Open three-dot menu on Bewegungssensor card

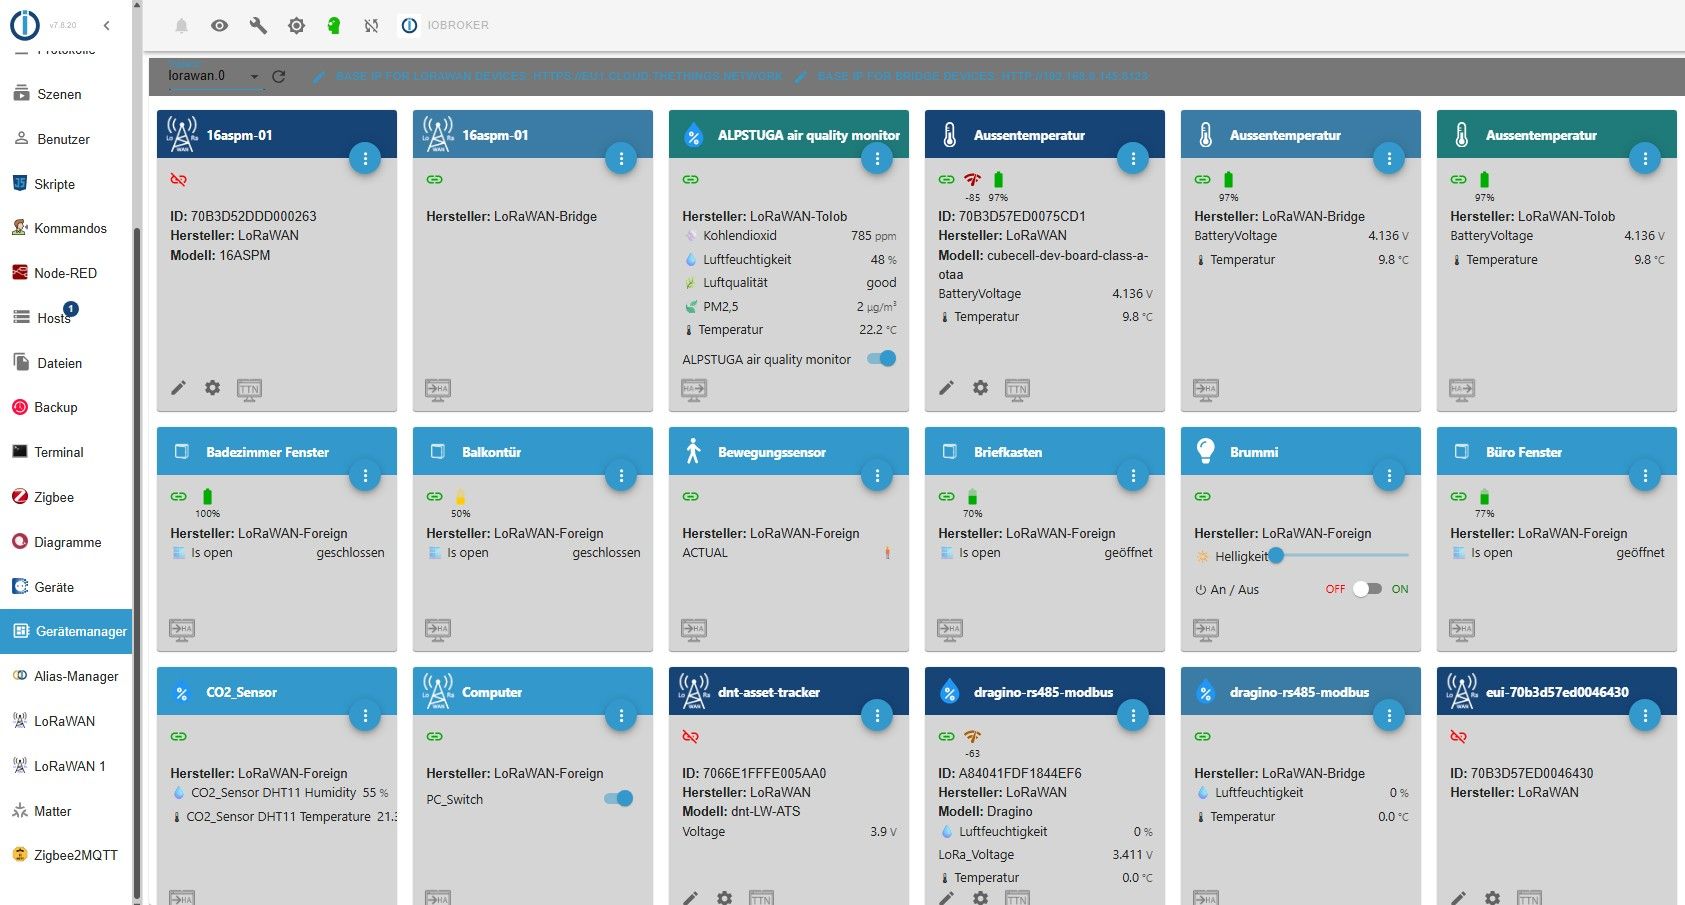(x=877, y=476)
